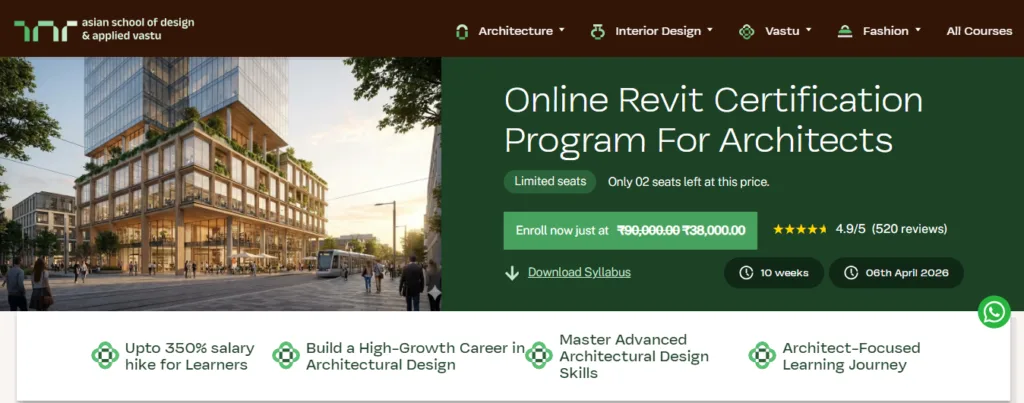
Task: Click Only 02 seats left at this price
Action: [x=688, y=182]
